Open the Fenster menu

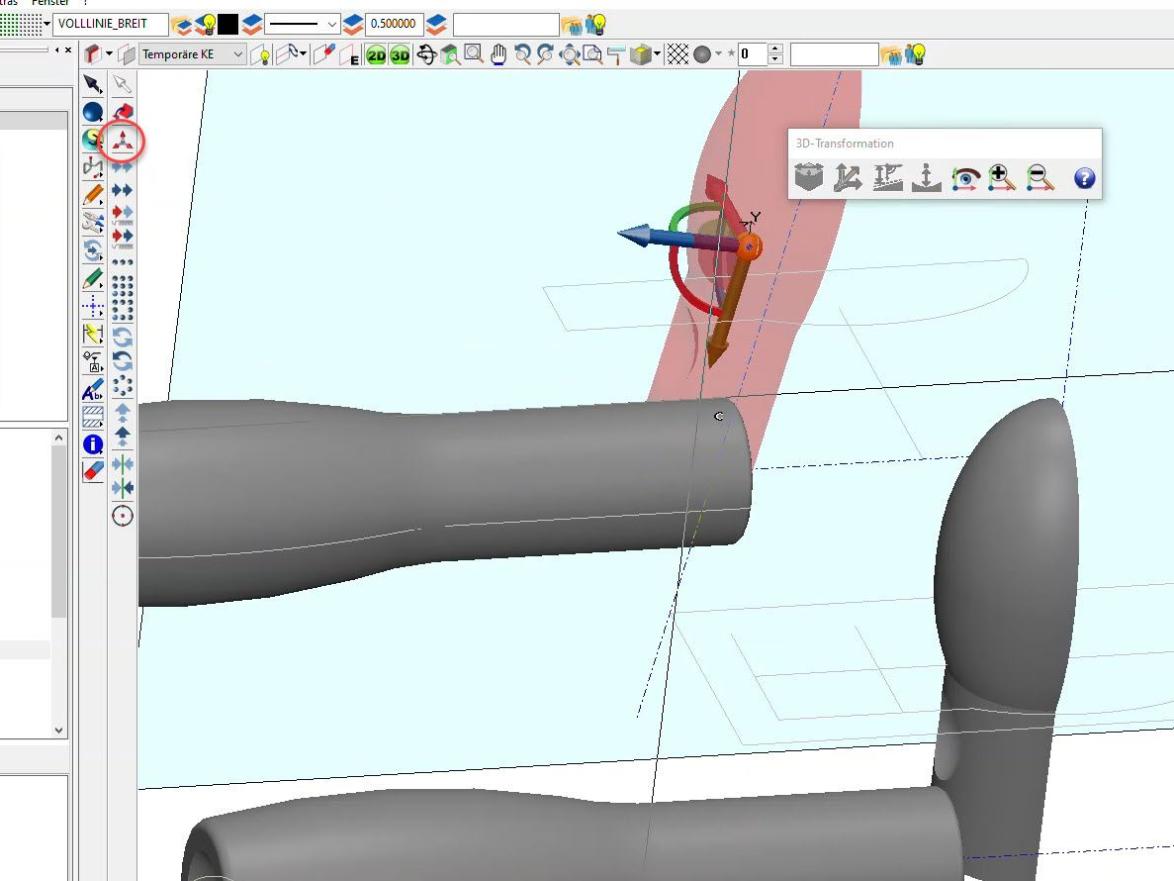[51, 3]
